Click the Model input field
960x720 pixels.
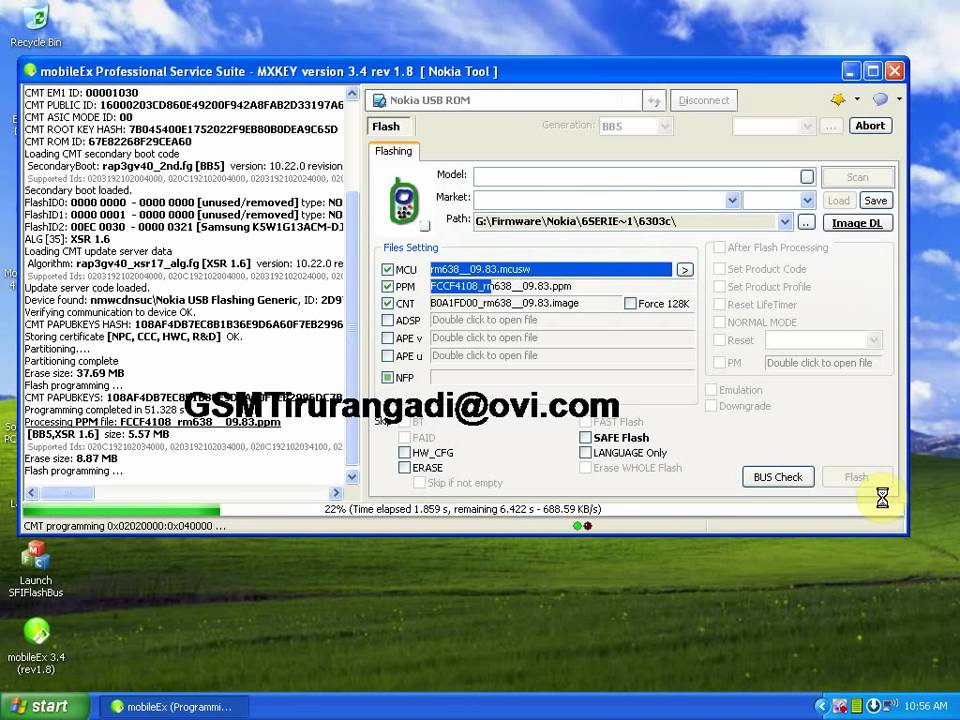coord(645,177)
